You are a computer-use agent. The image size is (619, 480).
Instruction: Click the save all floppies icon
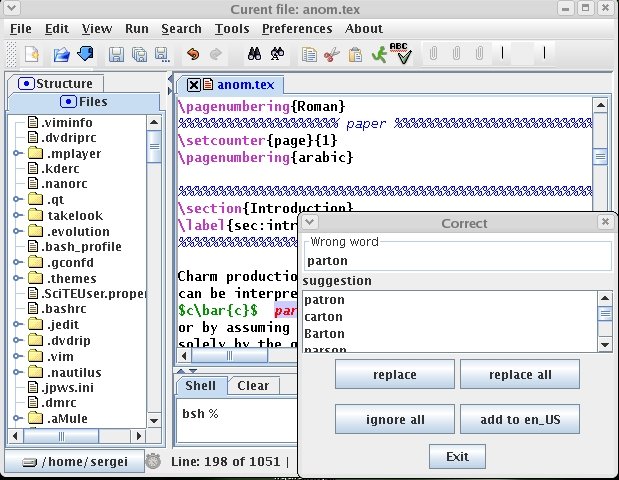(x=139, y=54)
